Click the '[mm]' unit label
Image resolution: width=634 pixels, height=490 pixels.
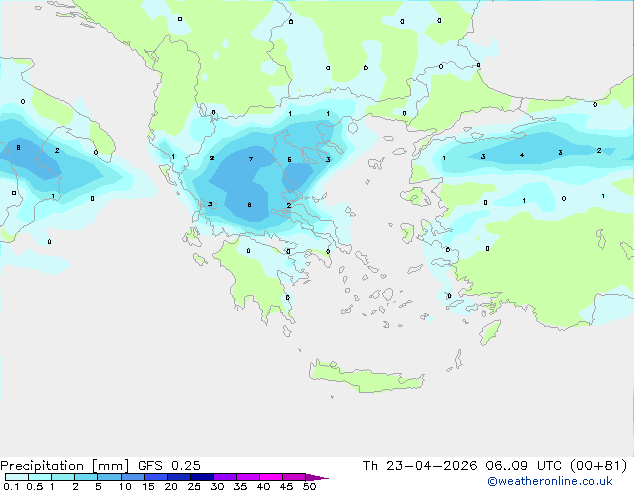[110, 466]
